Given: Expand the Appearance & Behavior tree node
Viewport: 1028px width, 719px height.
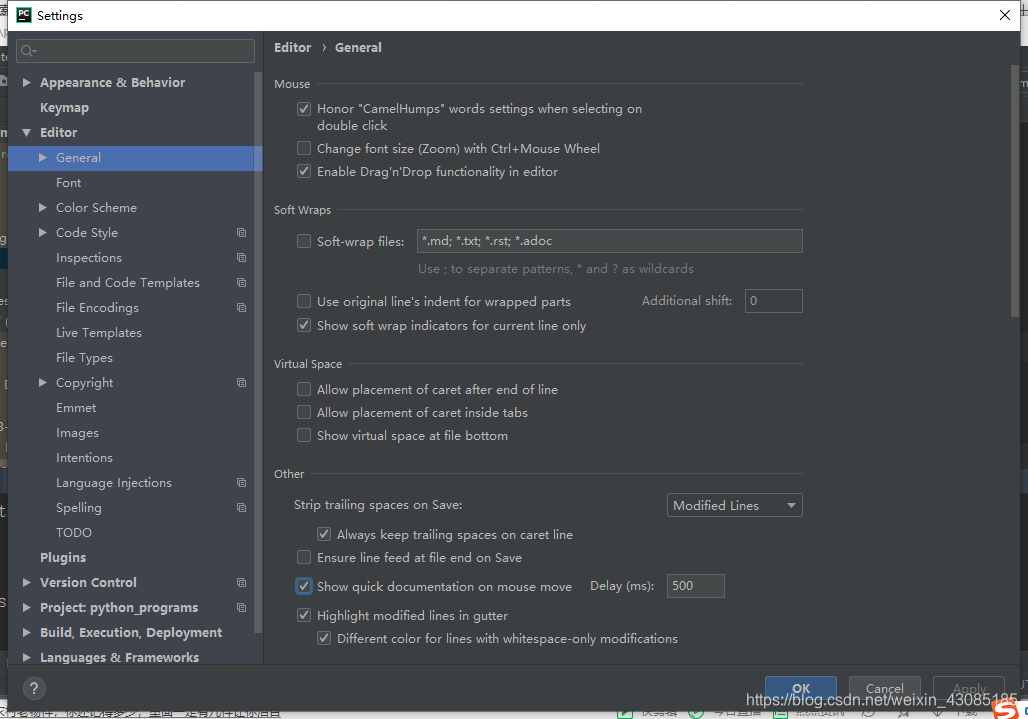Looking at the screenshot, I should 27,83.
